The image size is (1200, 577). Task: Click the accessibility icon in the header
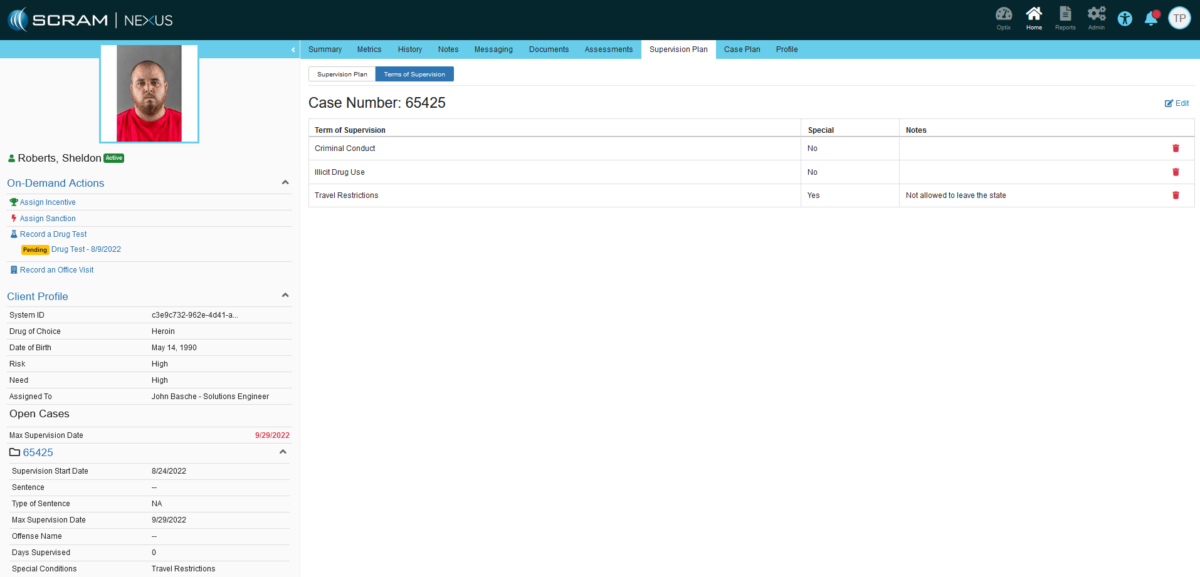(1125, 17)
